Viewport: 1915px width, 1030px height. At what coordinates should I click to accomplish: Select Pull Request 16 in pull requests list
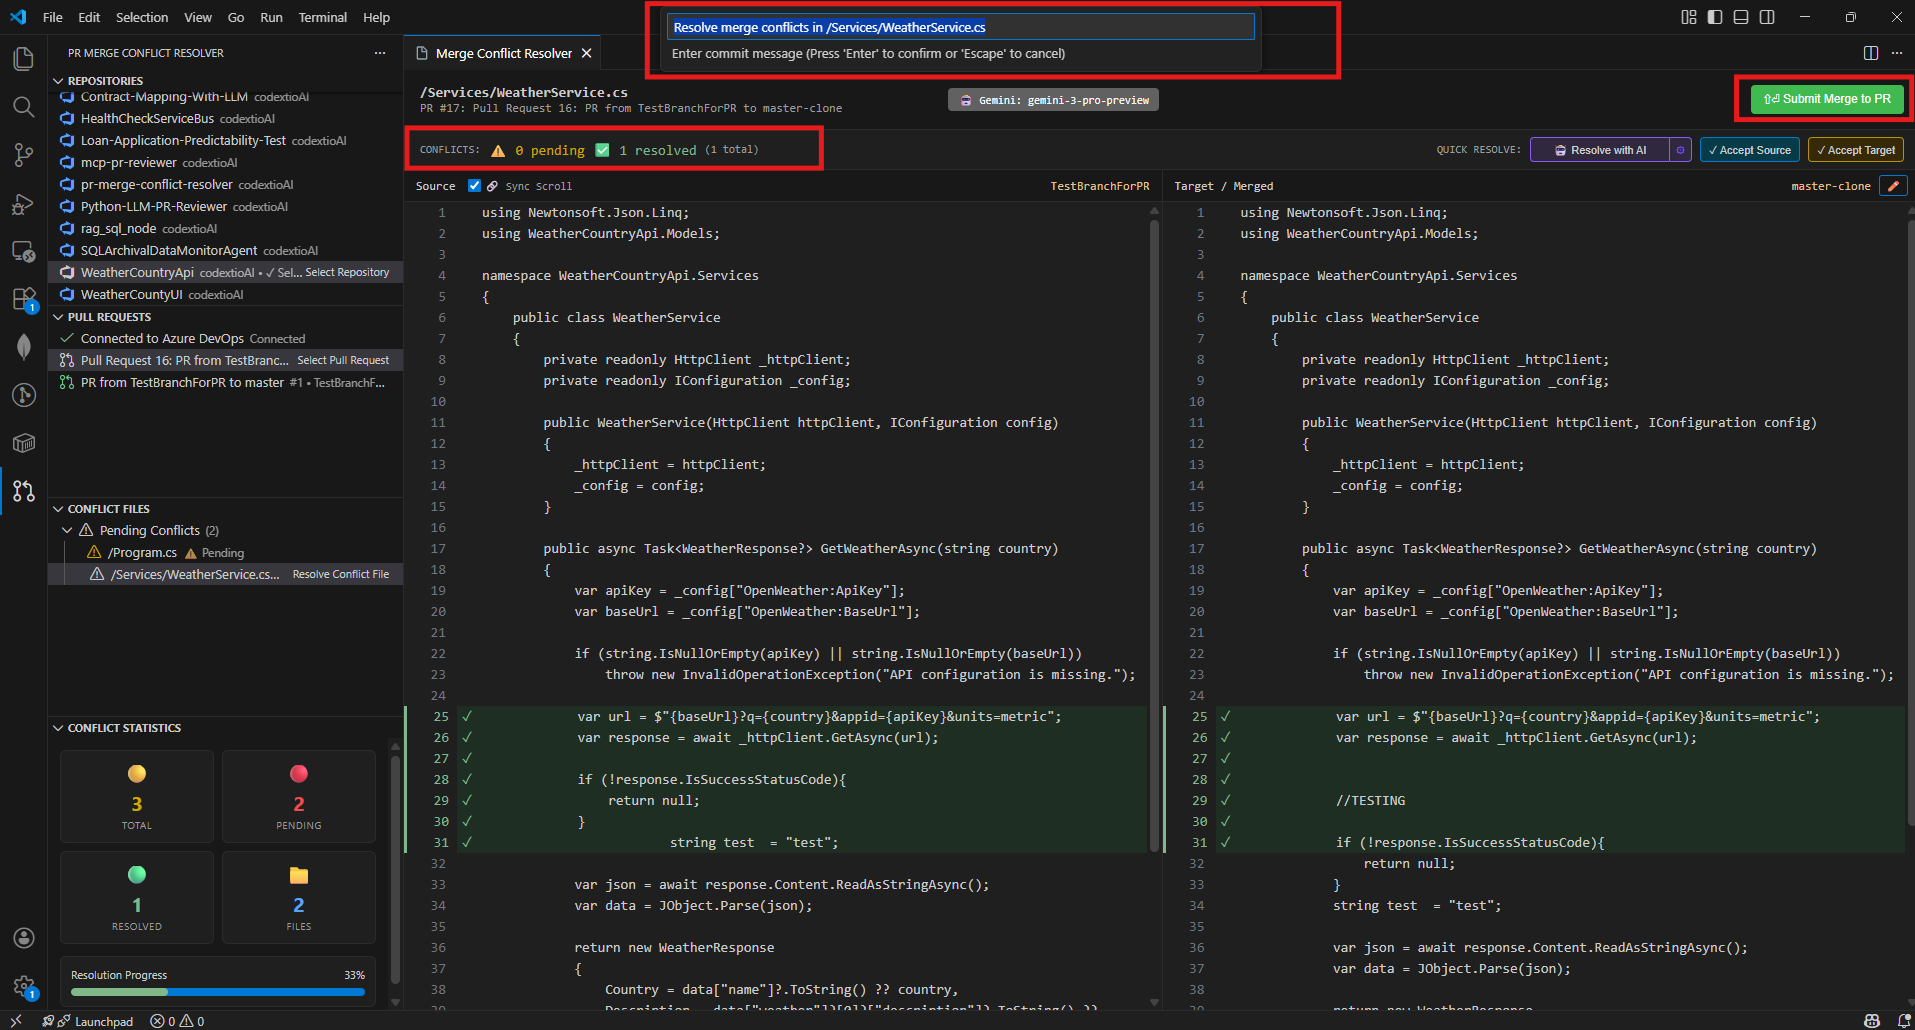click(x=226, y=360)
